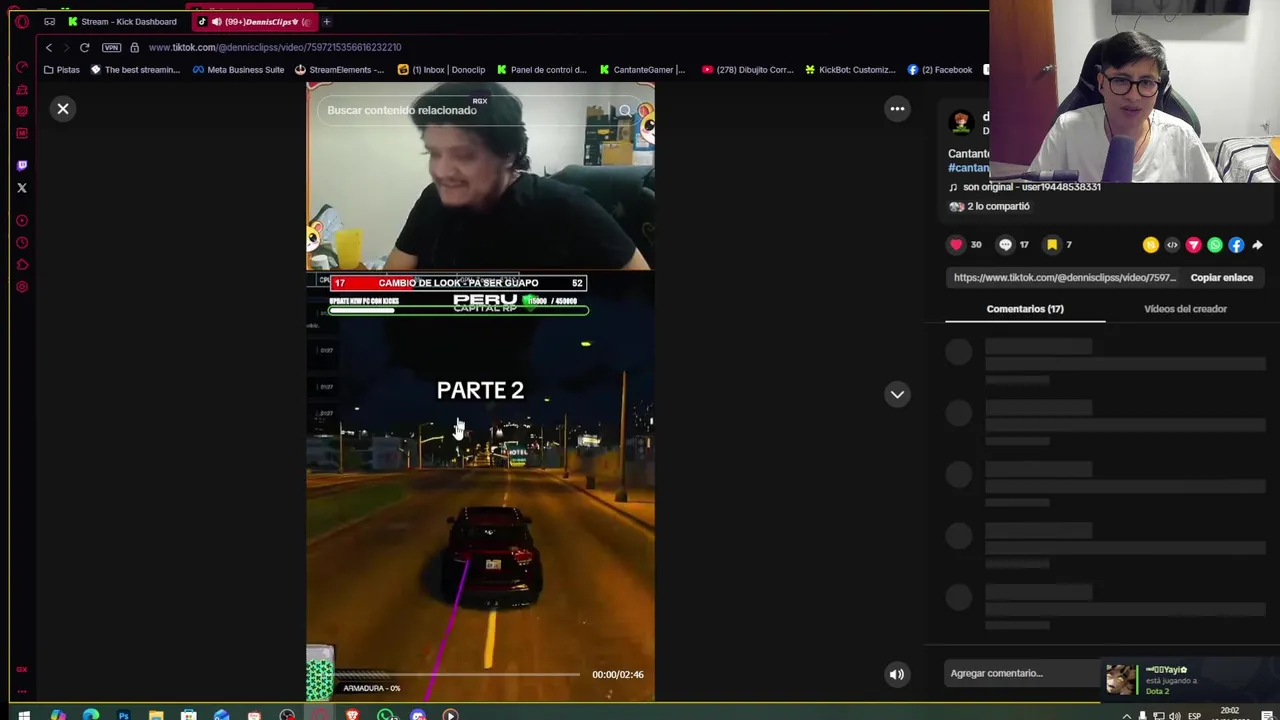Screen dimensions: 1280x720
Task: Open the embed code icon
Action: (x=1172, y=245)
